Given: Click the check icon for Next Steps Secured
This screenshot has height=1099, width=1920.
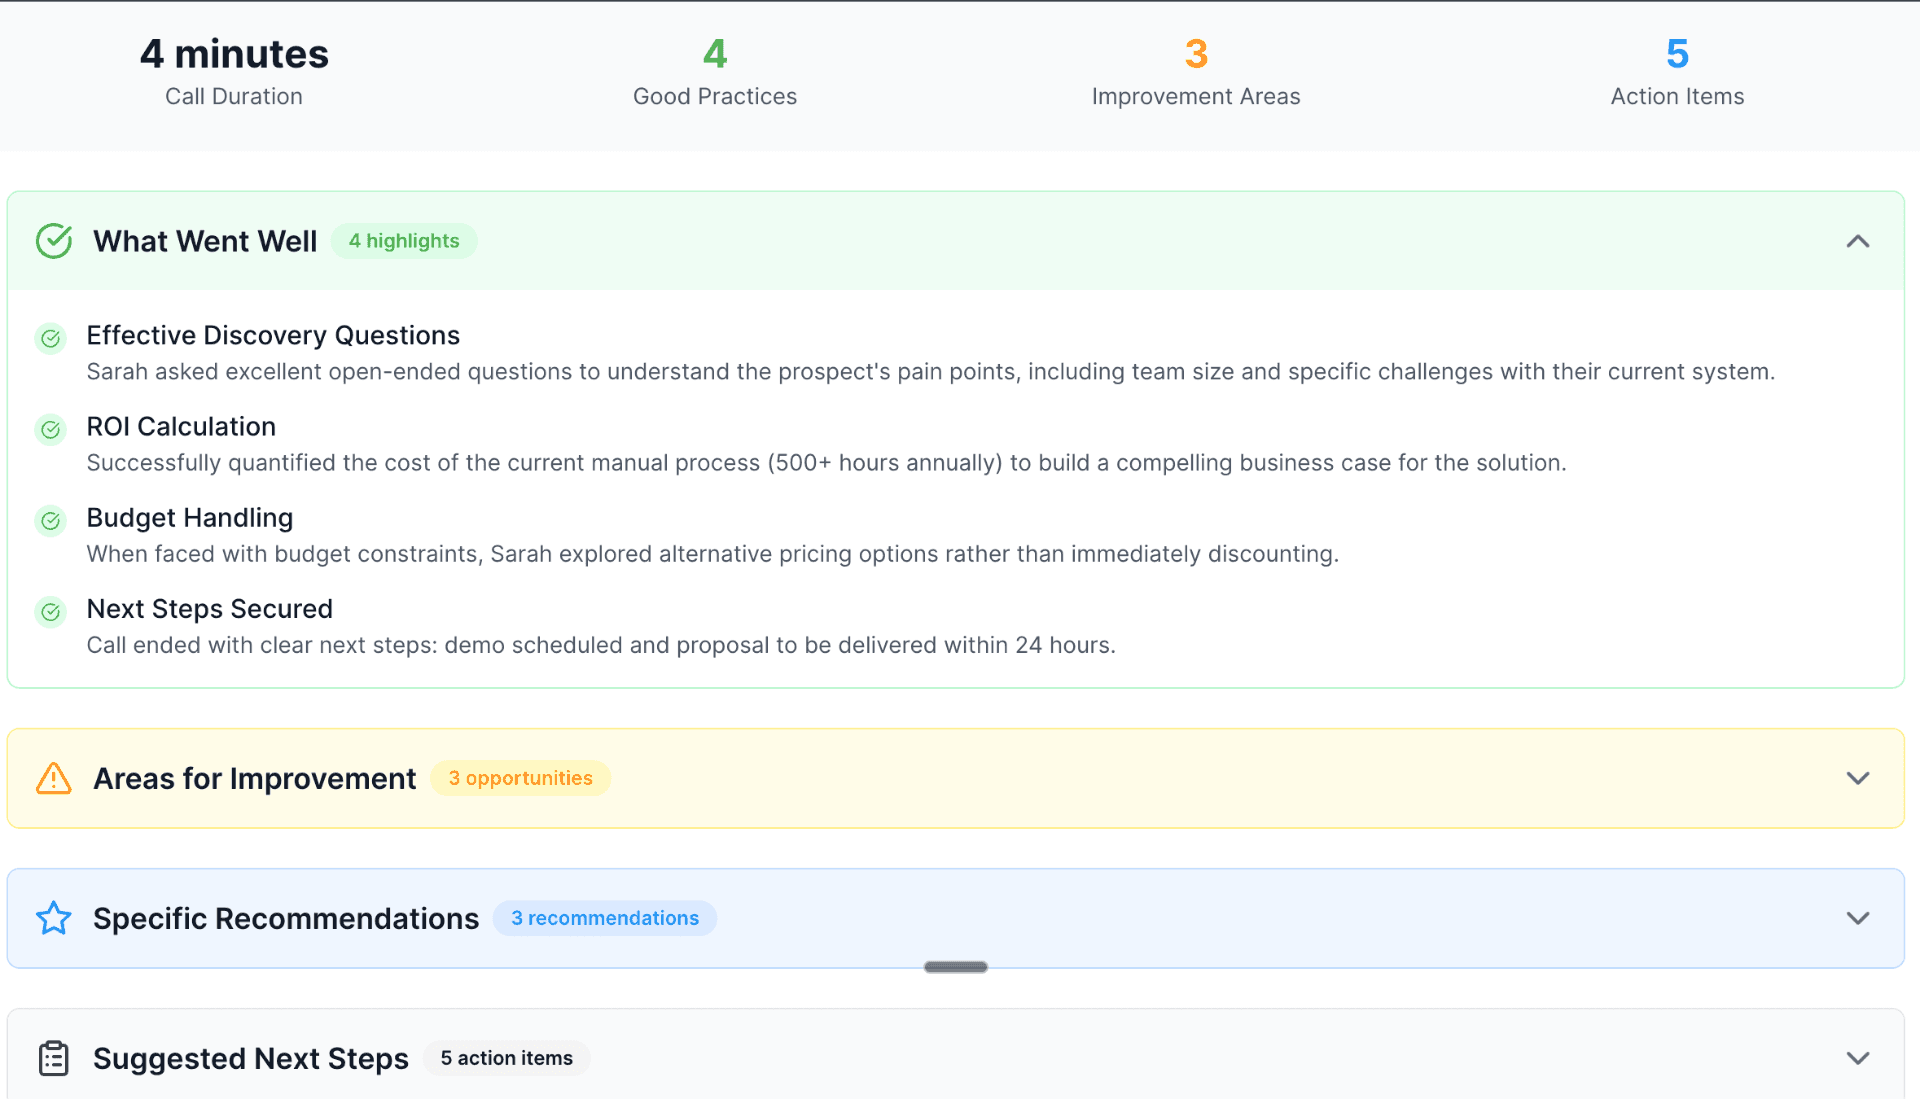Looking at the screenshot, I should coord(50,612).
